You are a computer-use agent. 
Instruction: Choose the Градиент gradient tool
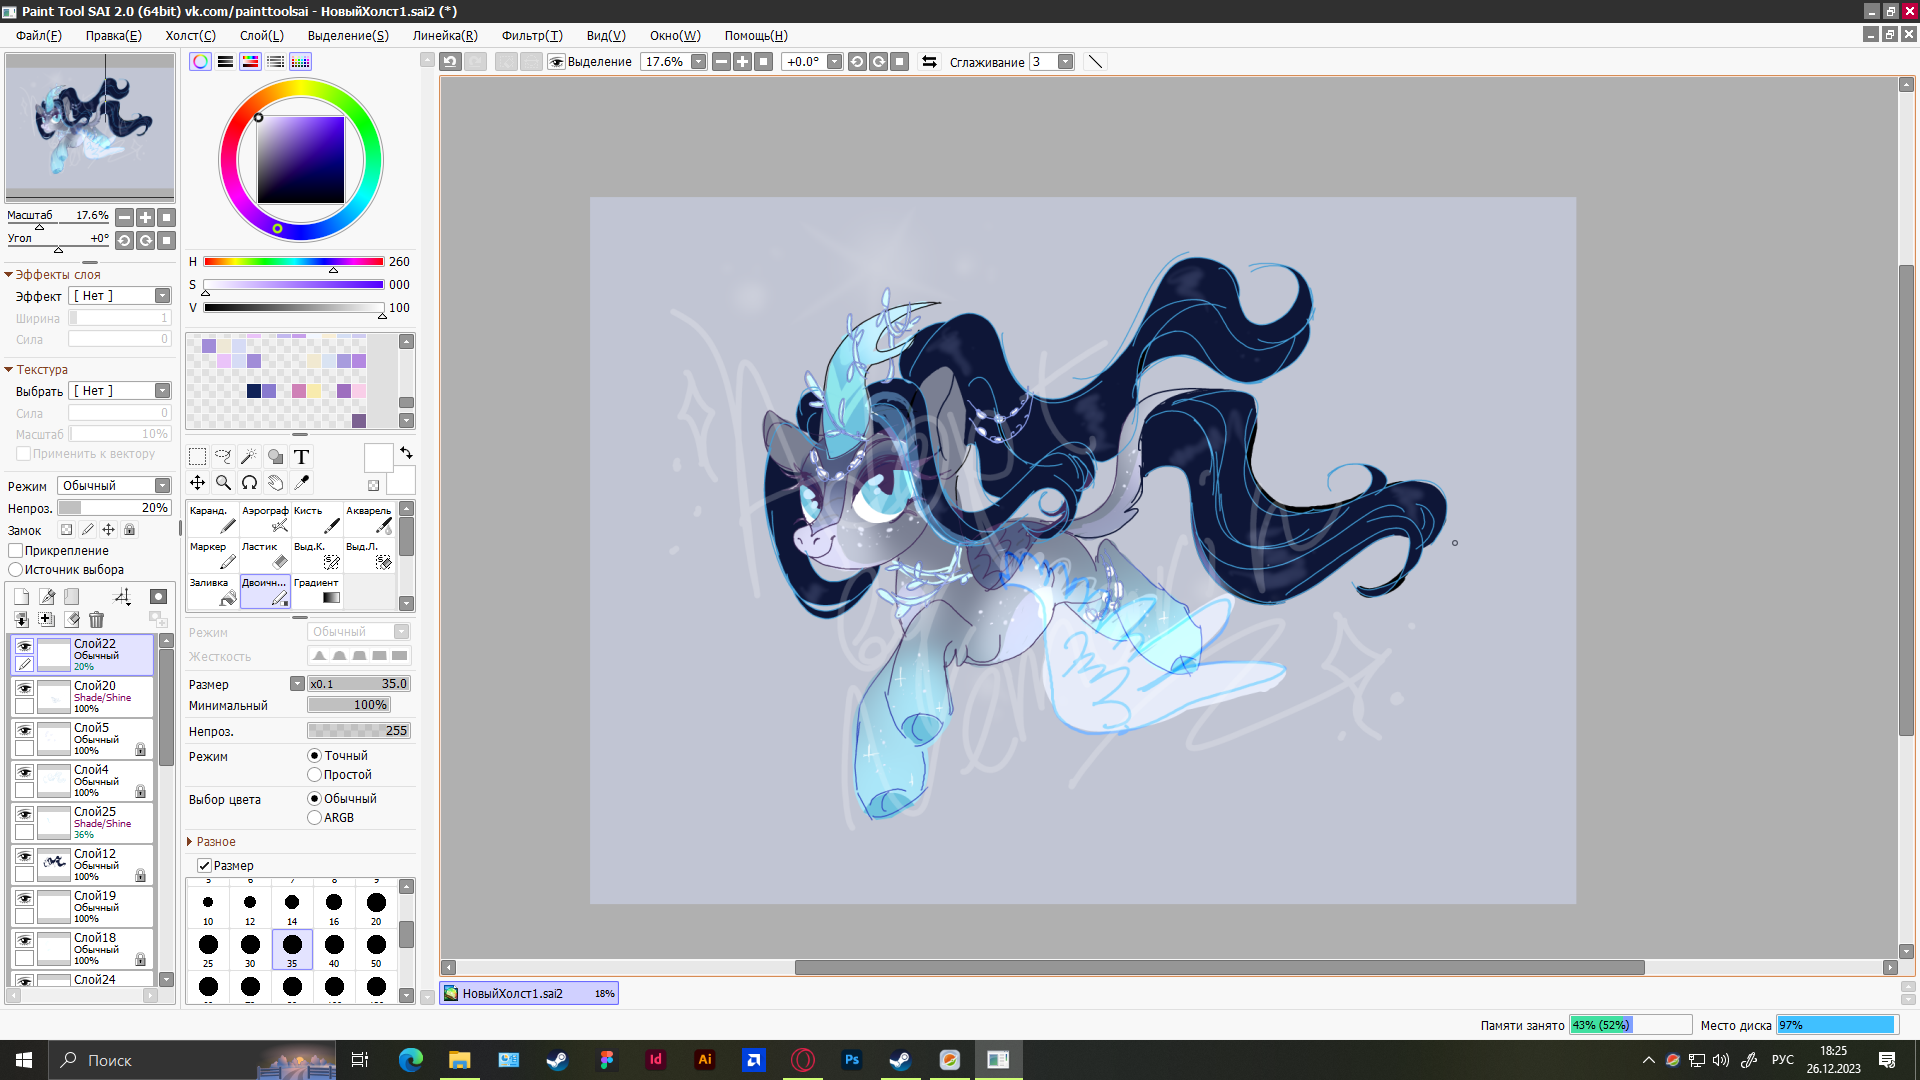click(x=317, y=591)
